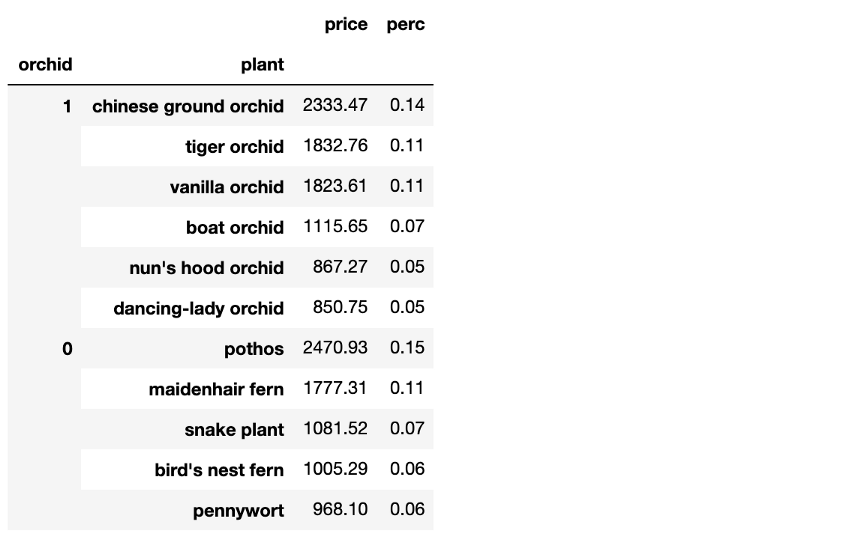Click the price column header

pyautogui.click(x=346, y=25)
